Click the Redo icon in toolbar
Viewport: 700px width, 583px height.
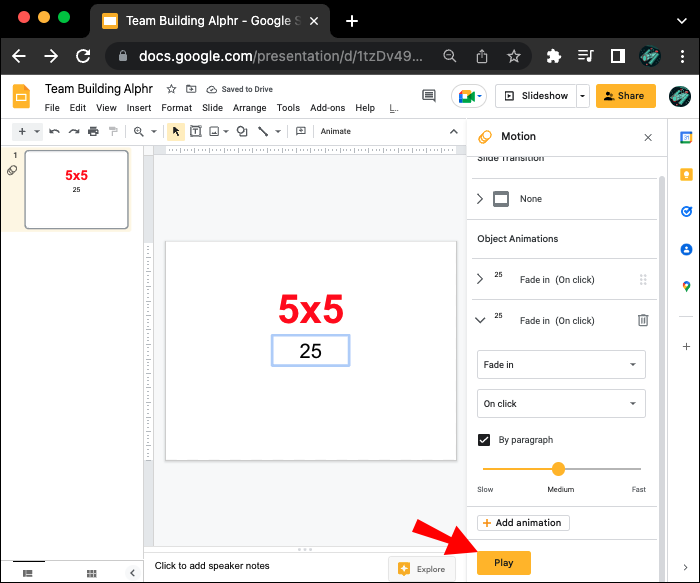click(74, 131)
